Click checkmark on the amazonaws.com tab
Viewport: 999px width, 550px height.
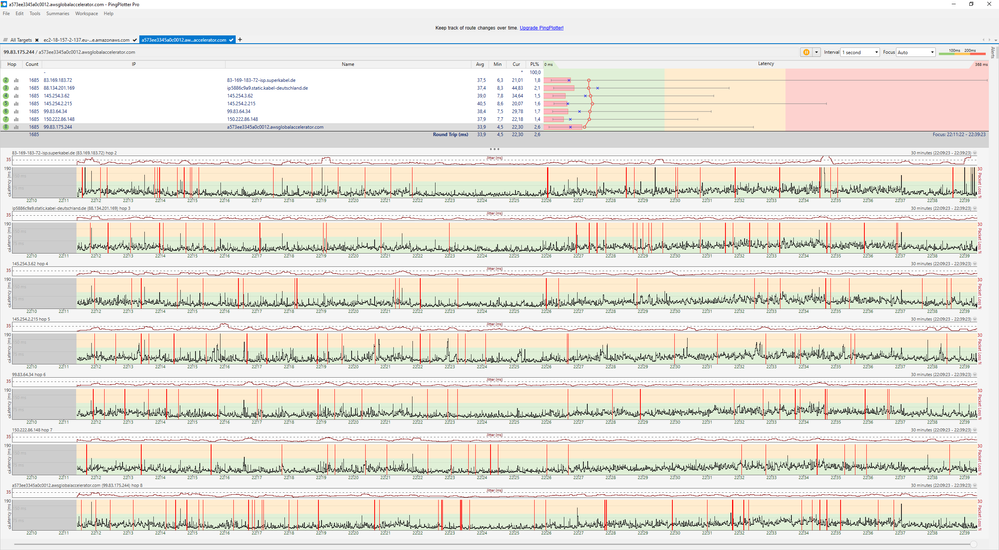(x=134, y=40)
